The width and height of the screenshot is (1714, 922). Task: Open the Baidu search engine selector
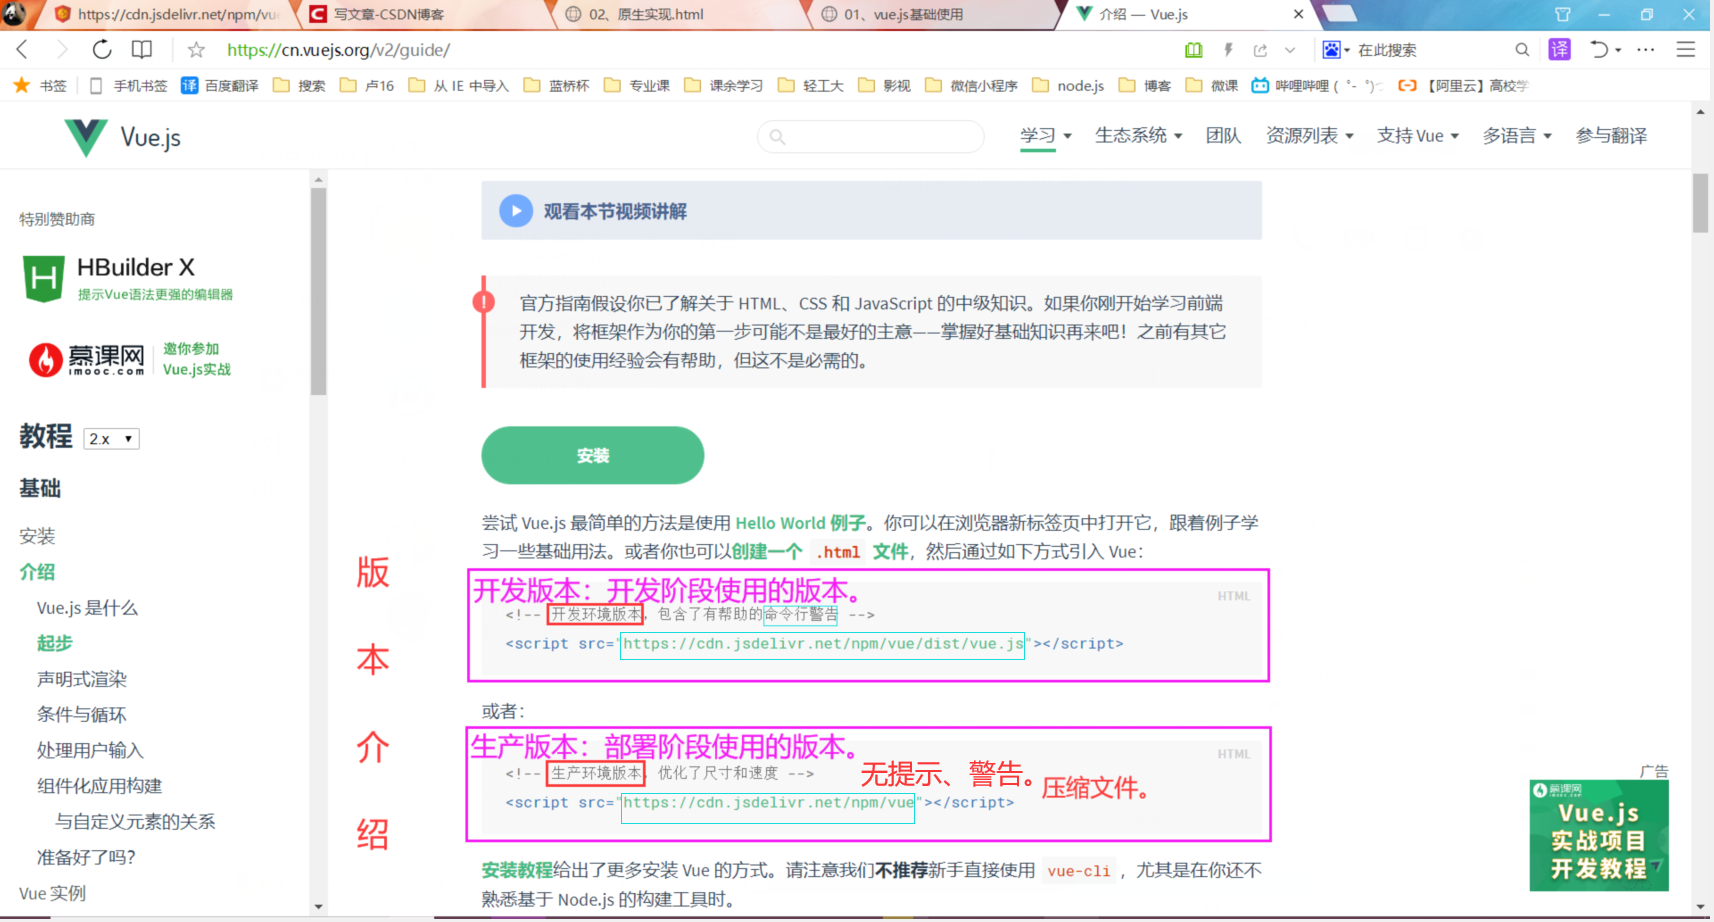click(x=1336, y=50)
